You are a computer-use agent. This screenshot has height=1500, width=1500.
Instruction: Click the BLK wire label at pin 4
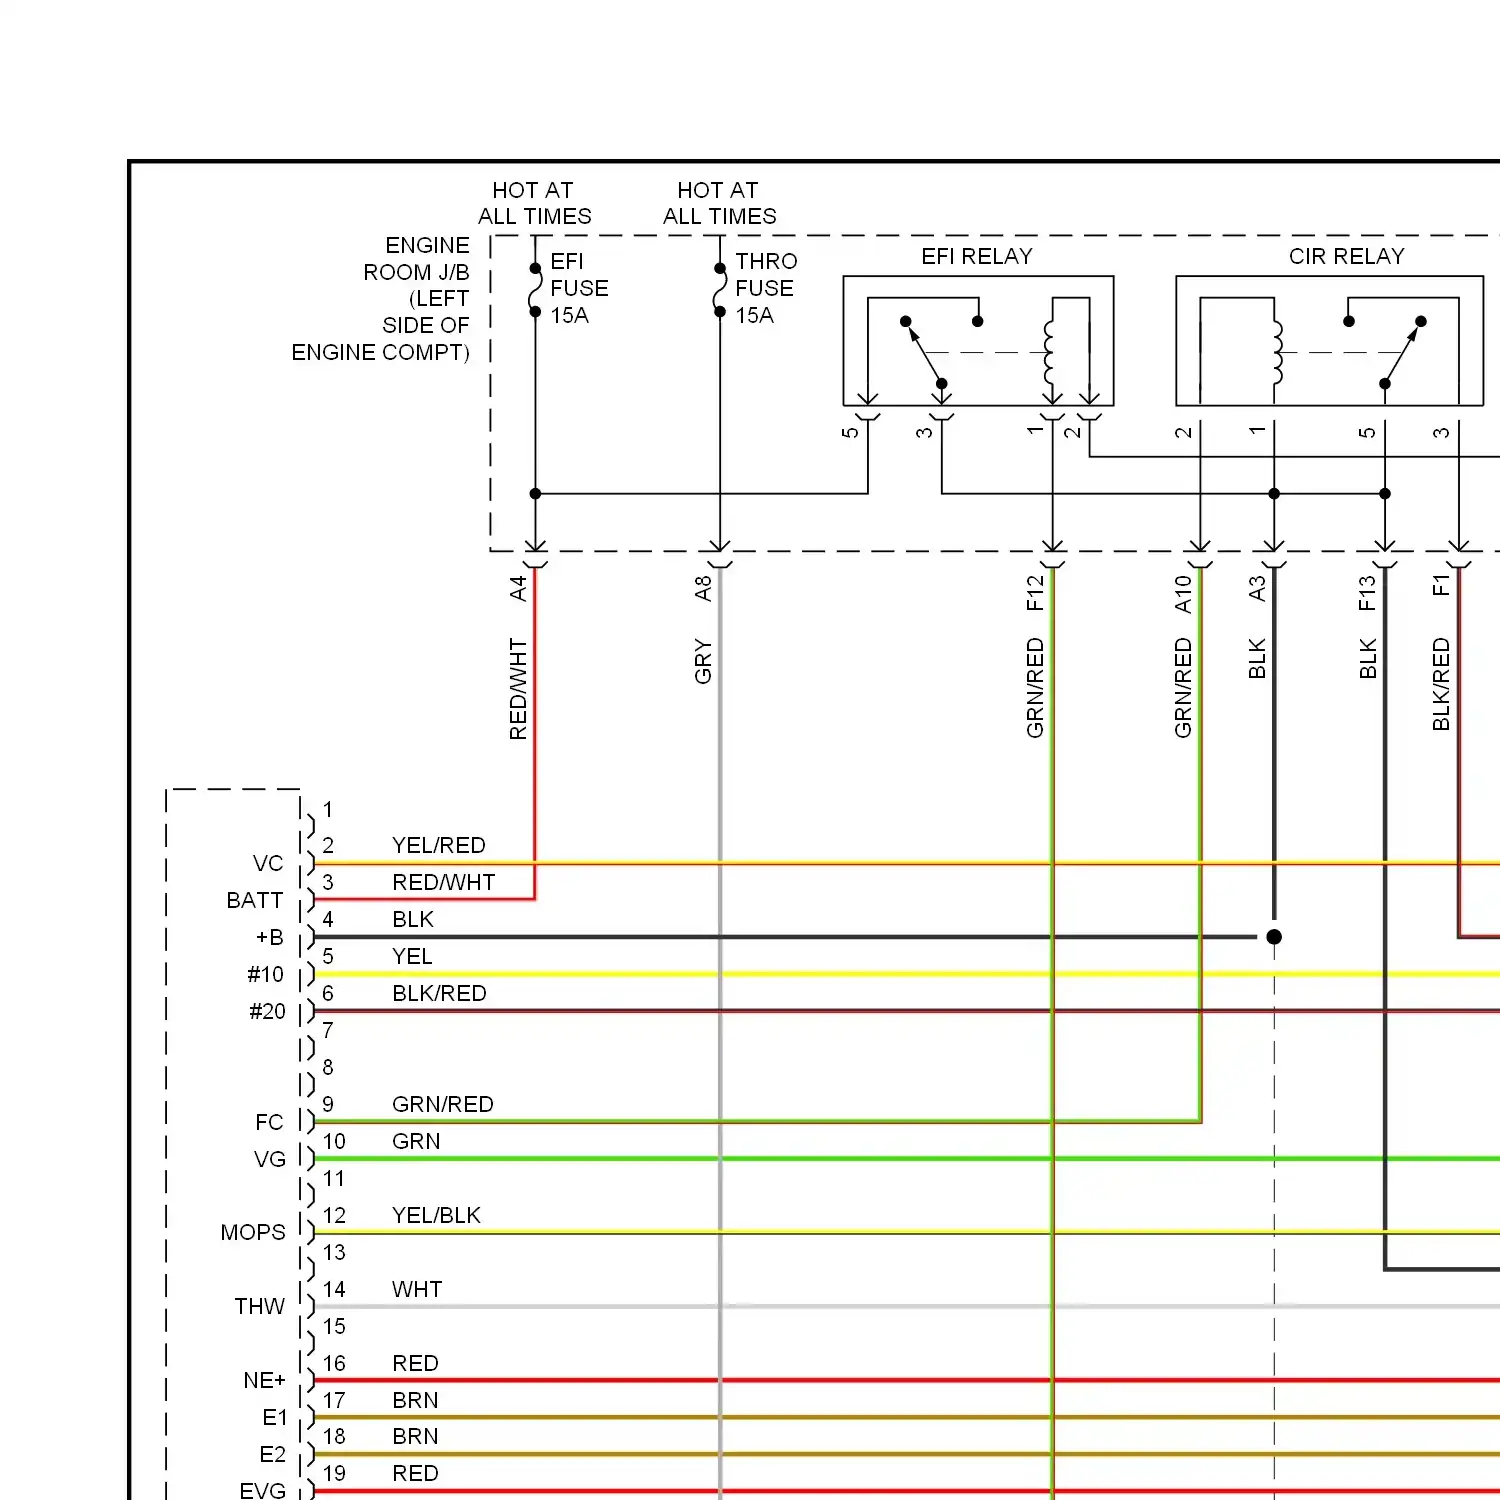[x=413, y=920]
